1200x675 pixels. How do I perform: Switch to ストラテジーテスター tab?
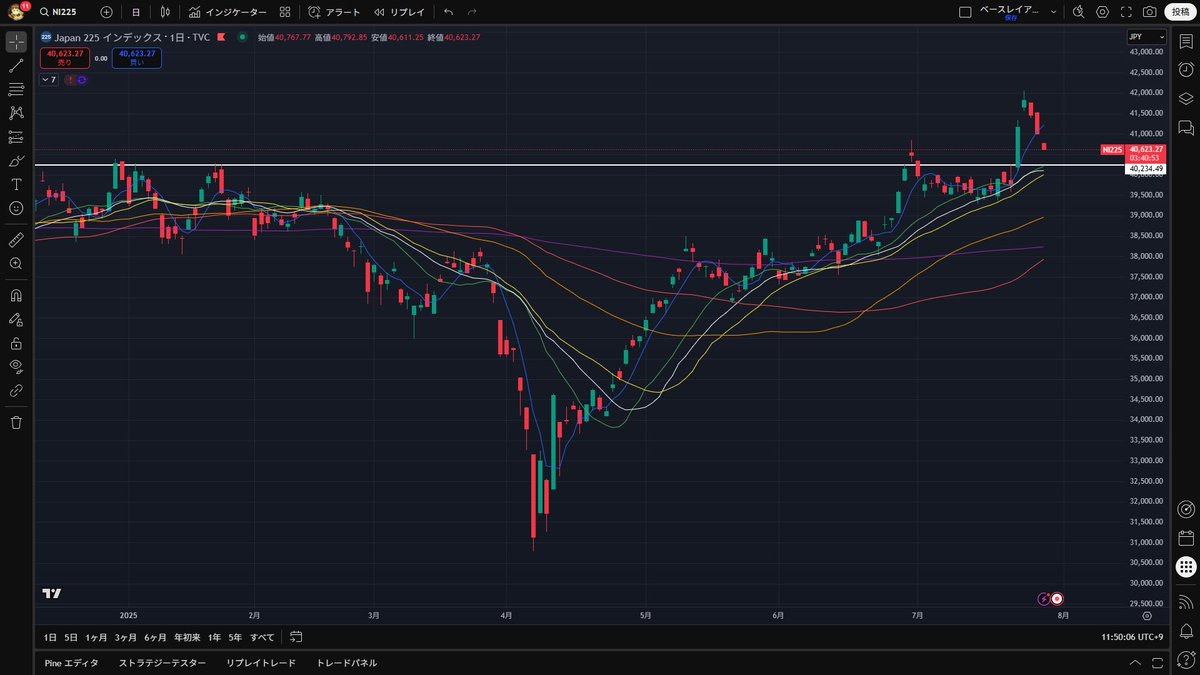tap(162, 663)
